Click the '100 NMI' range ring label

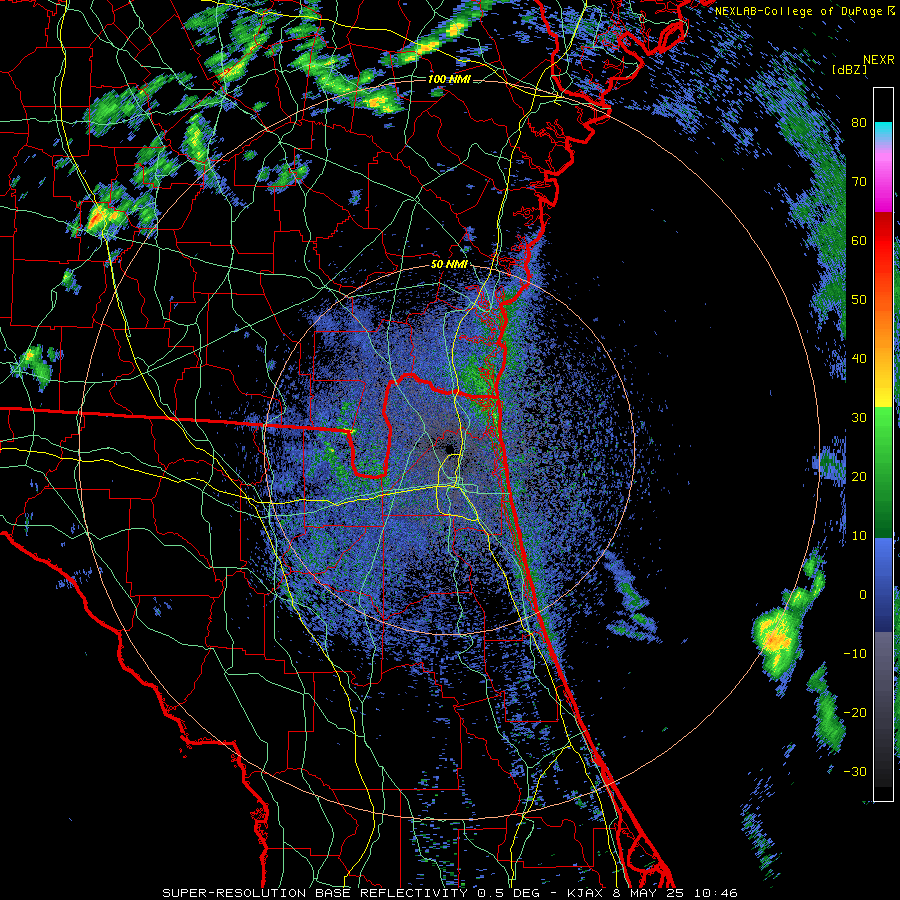(449, 79)
